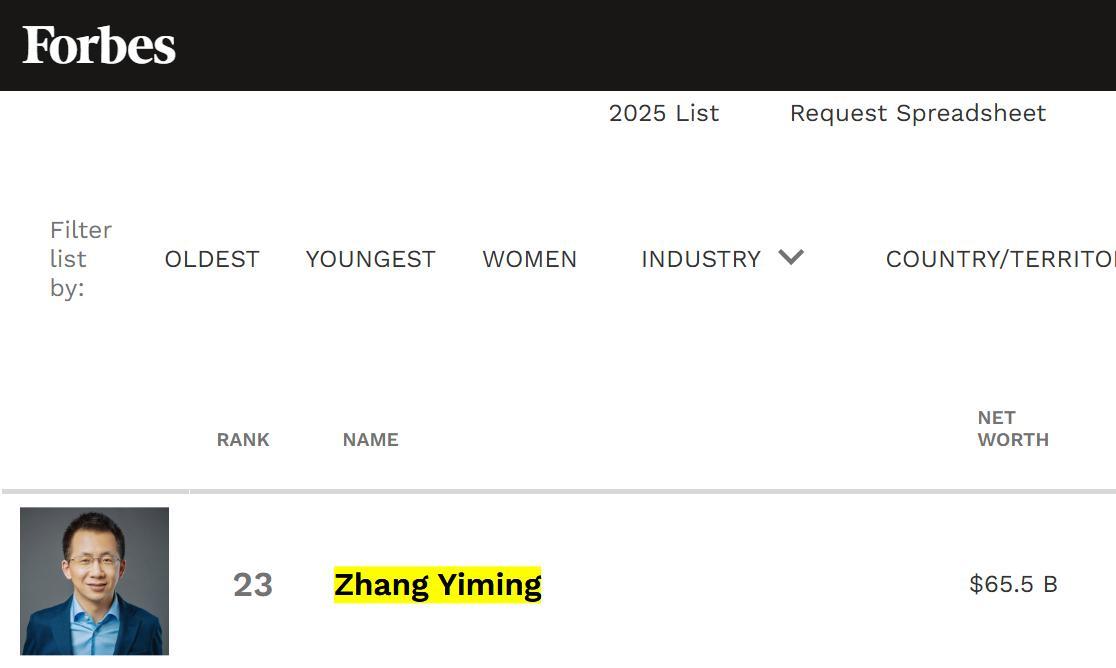Filter the list by WOMEN
Viewport: 1116px width, 668px height.
529,259
